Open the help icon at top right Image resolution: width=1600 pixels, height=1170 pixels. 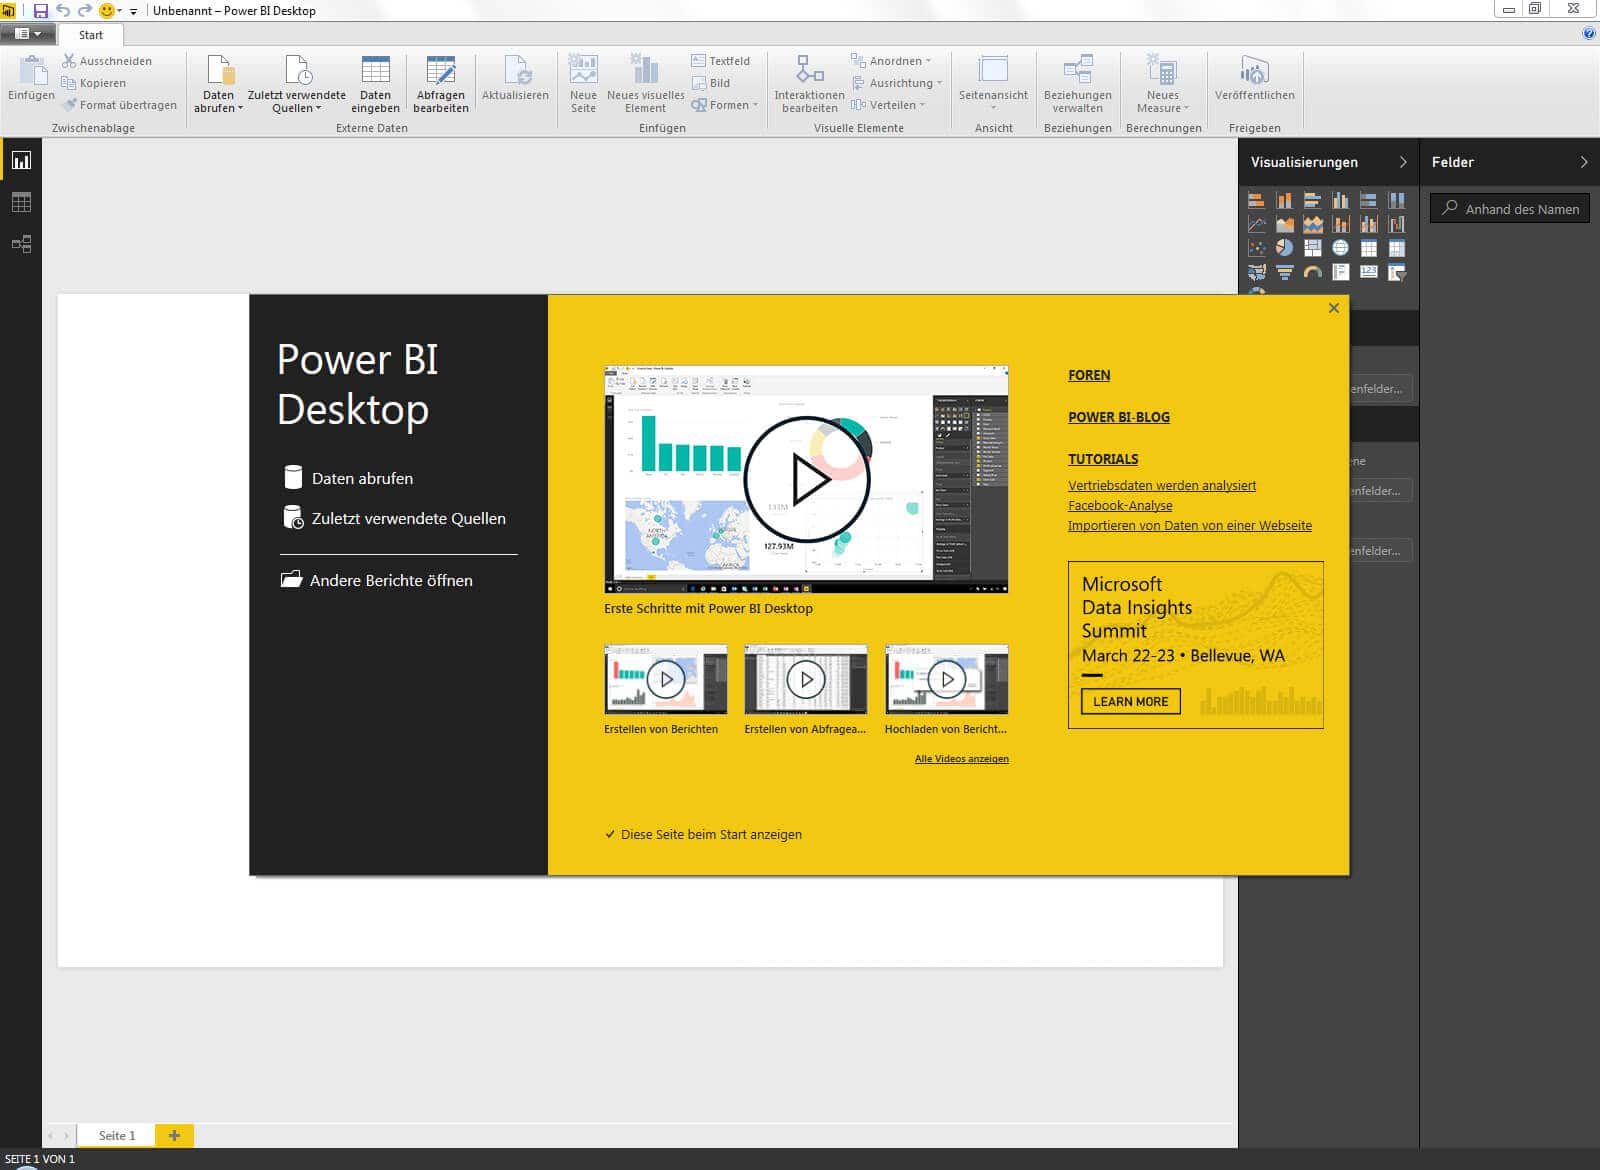(1589, 34)
